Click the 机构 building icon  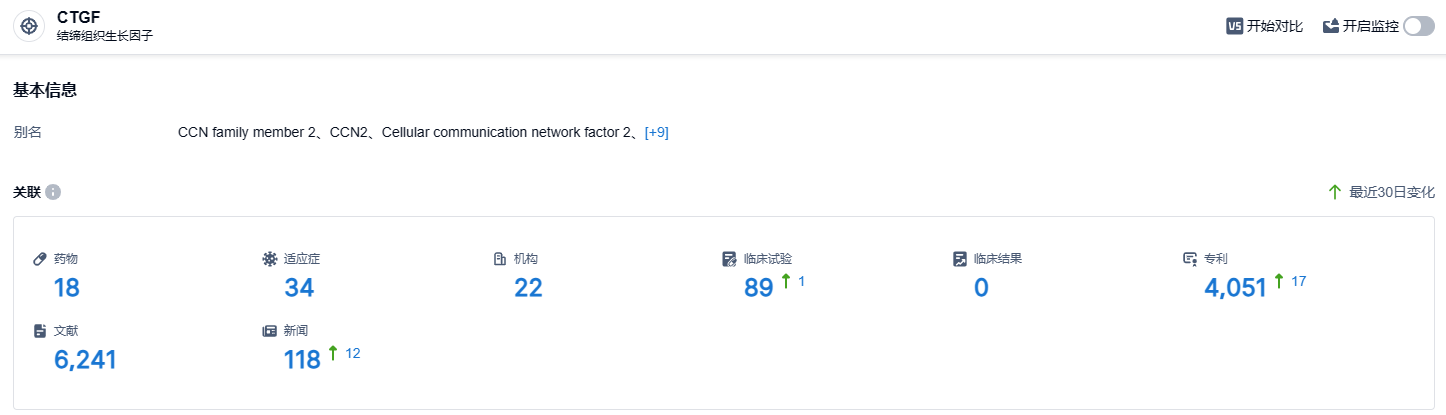[x=500, y=259]
